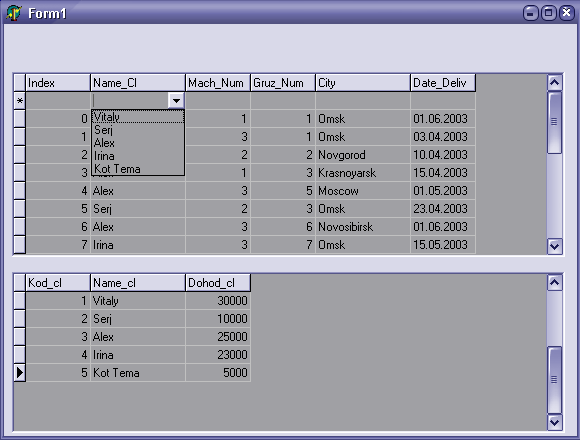Click the Novosibirsk city cell
The image size is (580, 440).
(x=363, y=227)
